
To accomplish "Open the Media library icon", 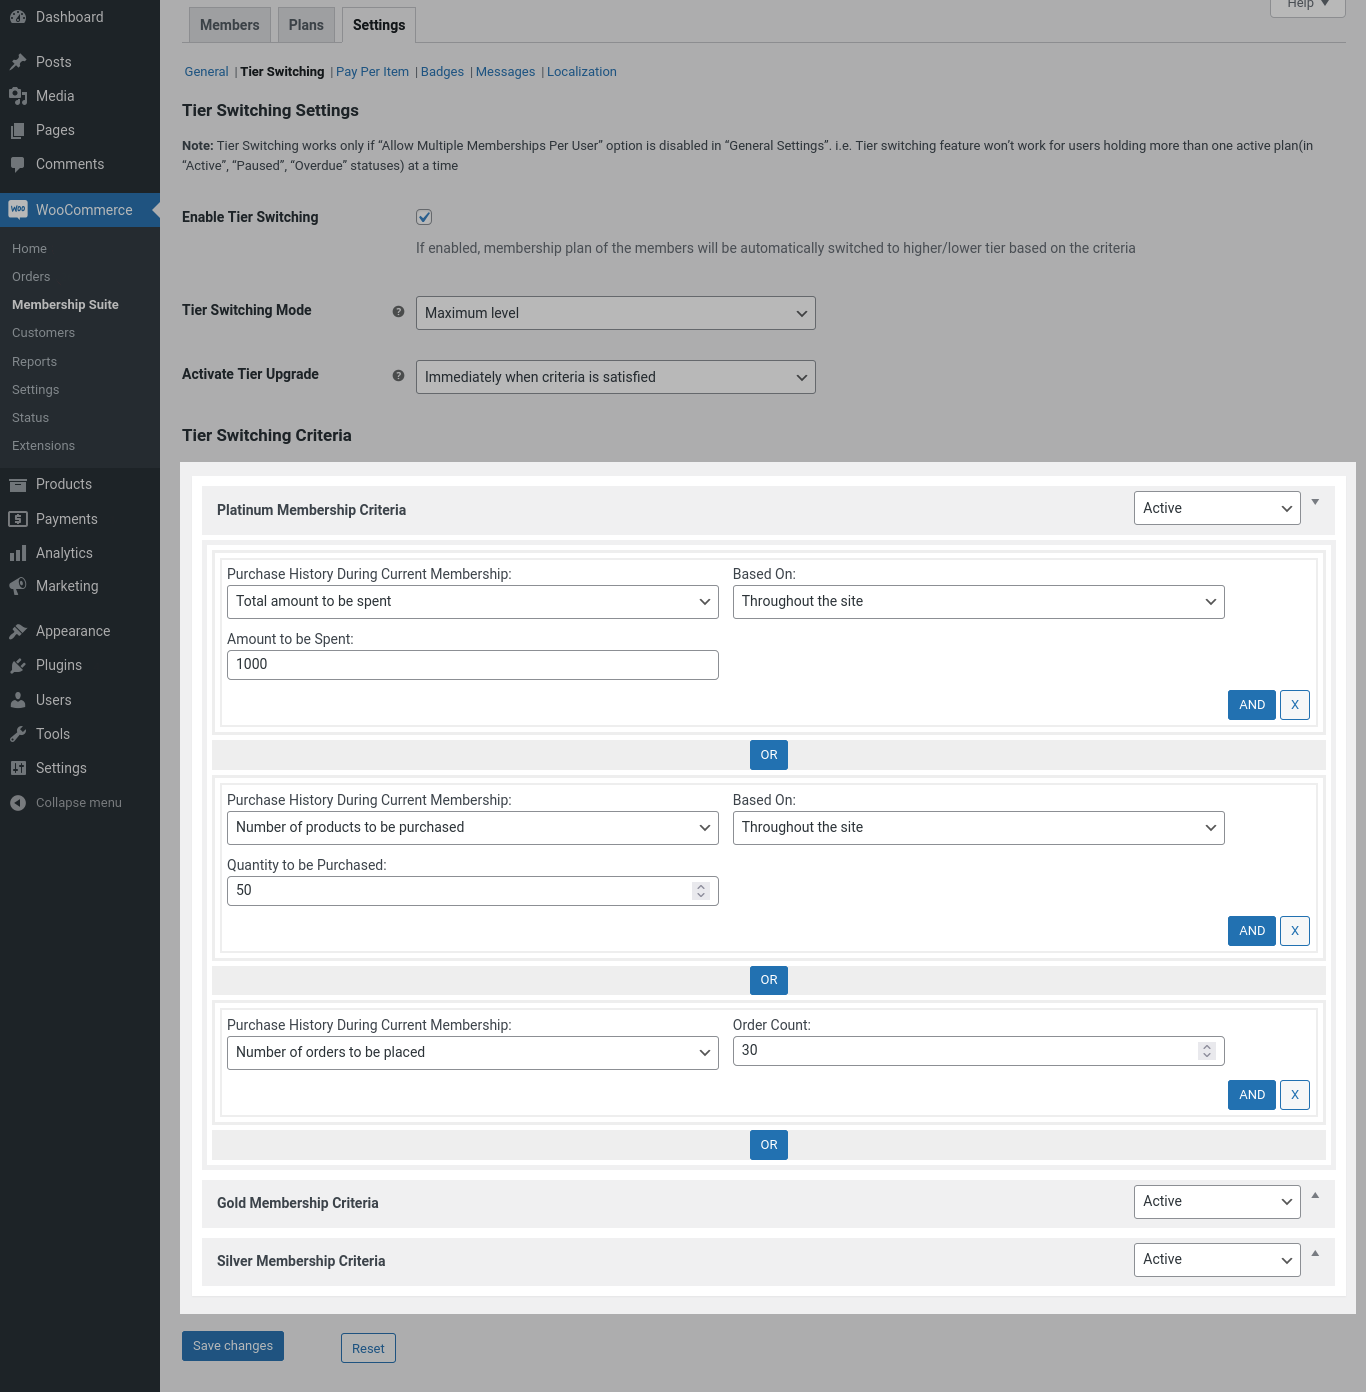I will click(18, 95).
